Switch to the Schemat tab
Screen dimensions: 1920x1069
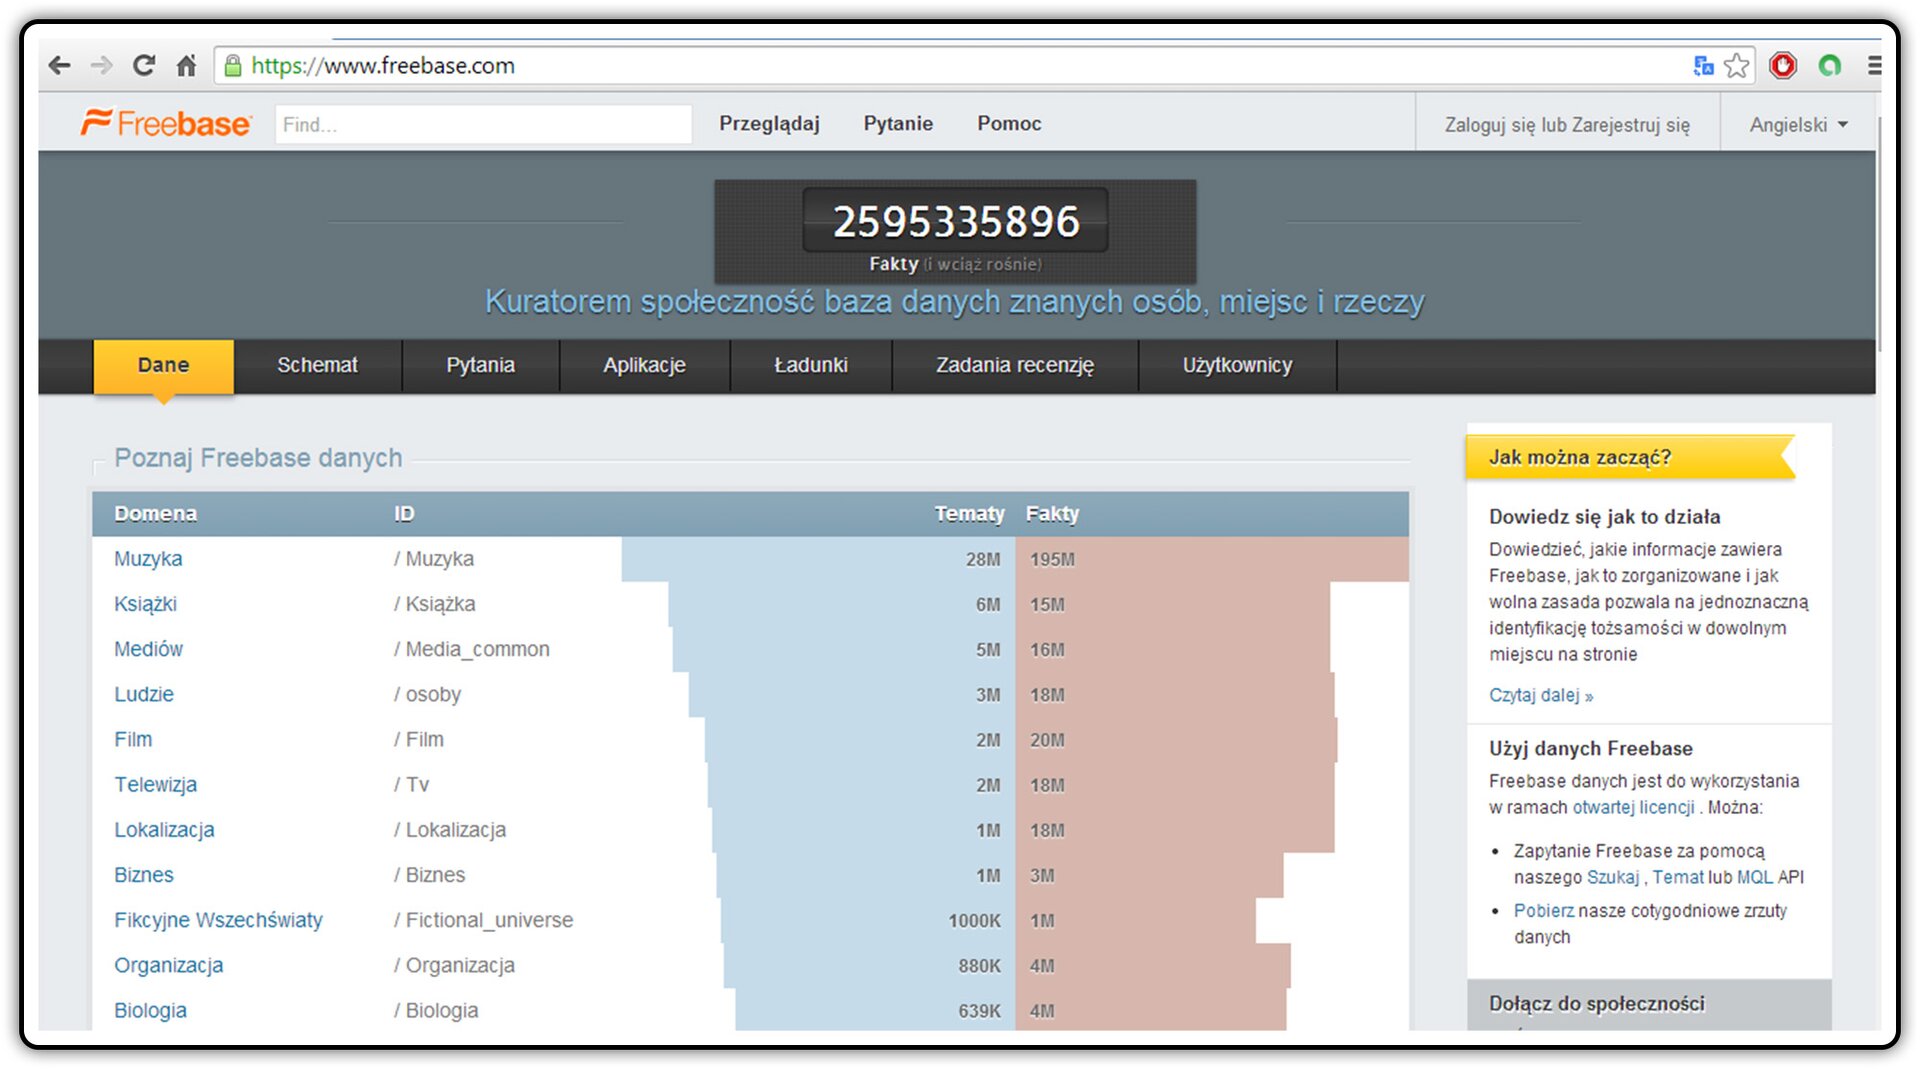pos(317,366)
